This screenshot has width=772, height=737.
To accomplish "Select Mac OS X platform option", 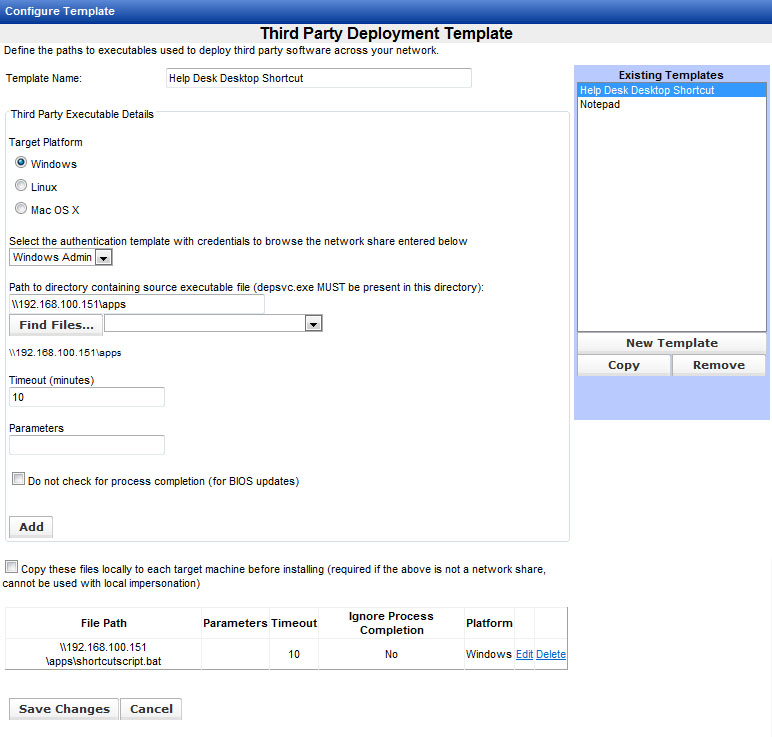I will pos(21,209).
